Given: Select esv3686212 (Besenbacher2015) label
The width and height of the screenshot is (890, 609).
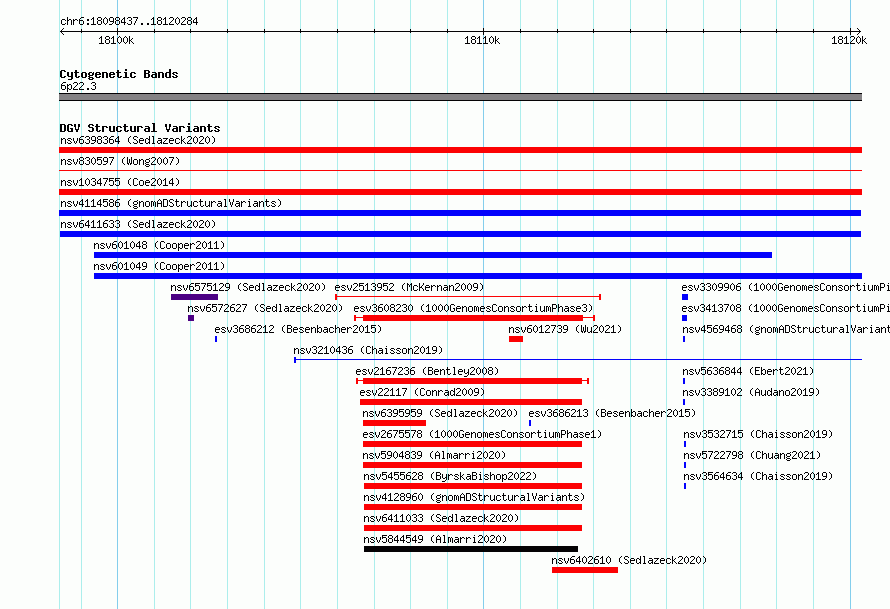Looking at the screenshot, I should [298, 329].
